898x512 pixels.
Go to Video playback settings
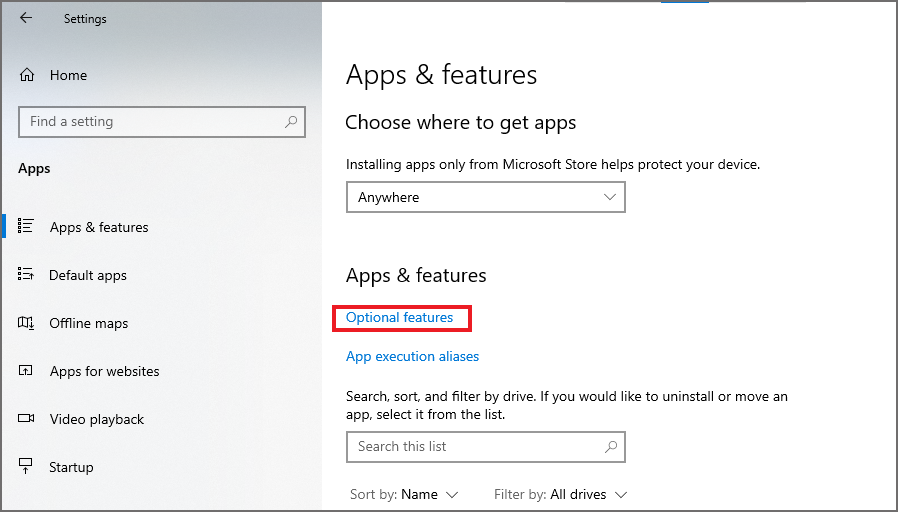[x=97, y=419]
